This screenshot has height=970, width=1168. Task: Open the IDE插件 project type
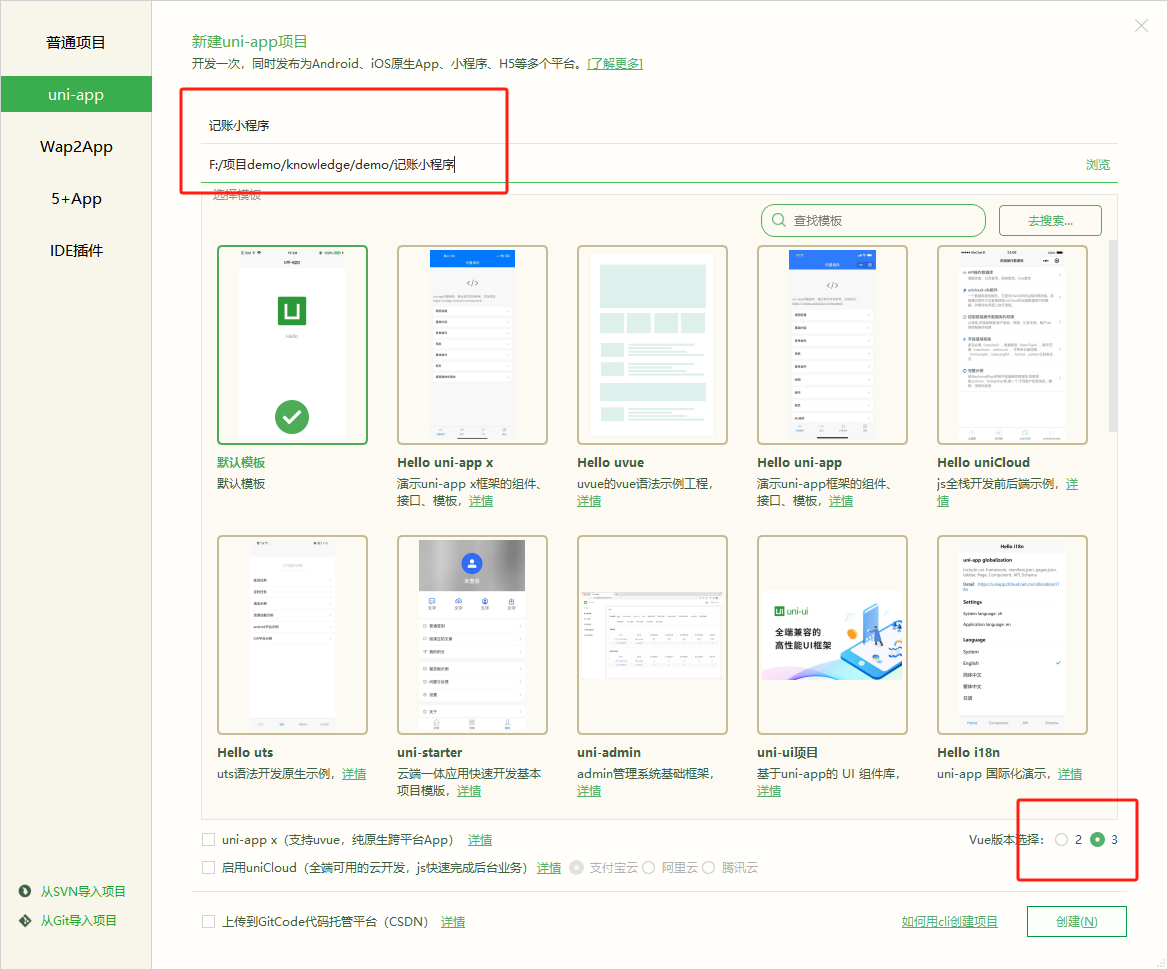point(76,251)
